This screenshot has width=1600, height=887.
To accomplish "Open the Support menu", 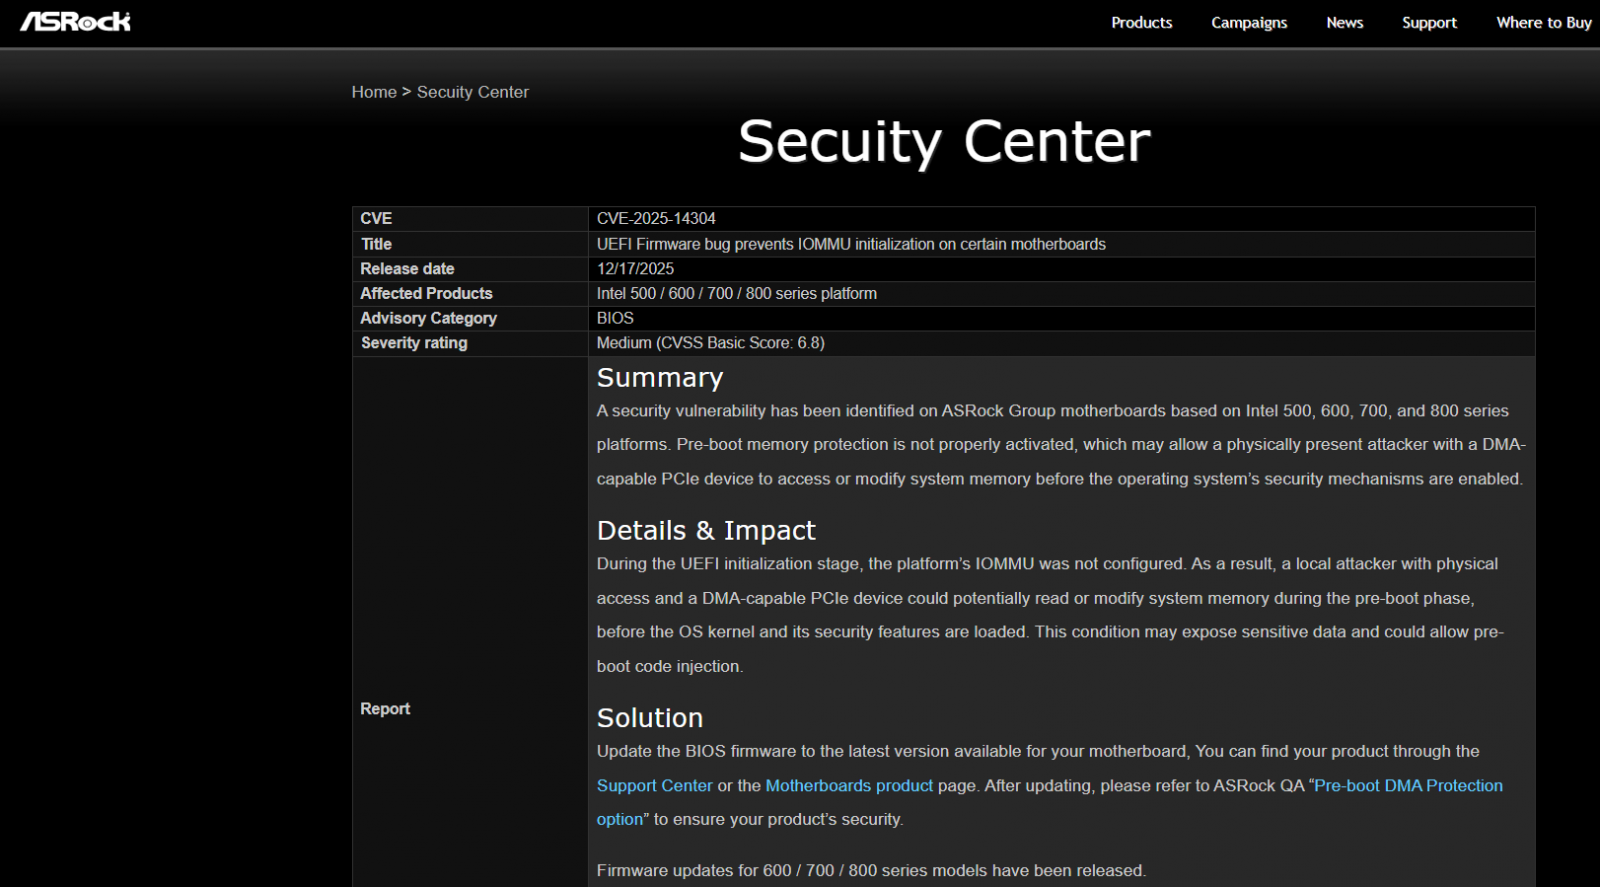I will (1428, 23).
